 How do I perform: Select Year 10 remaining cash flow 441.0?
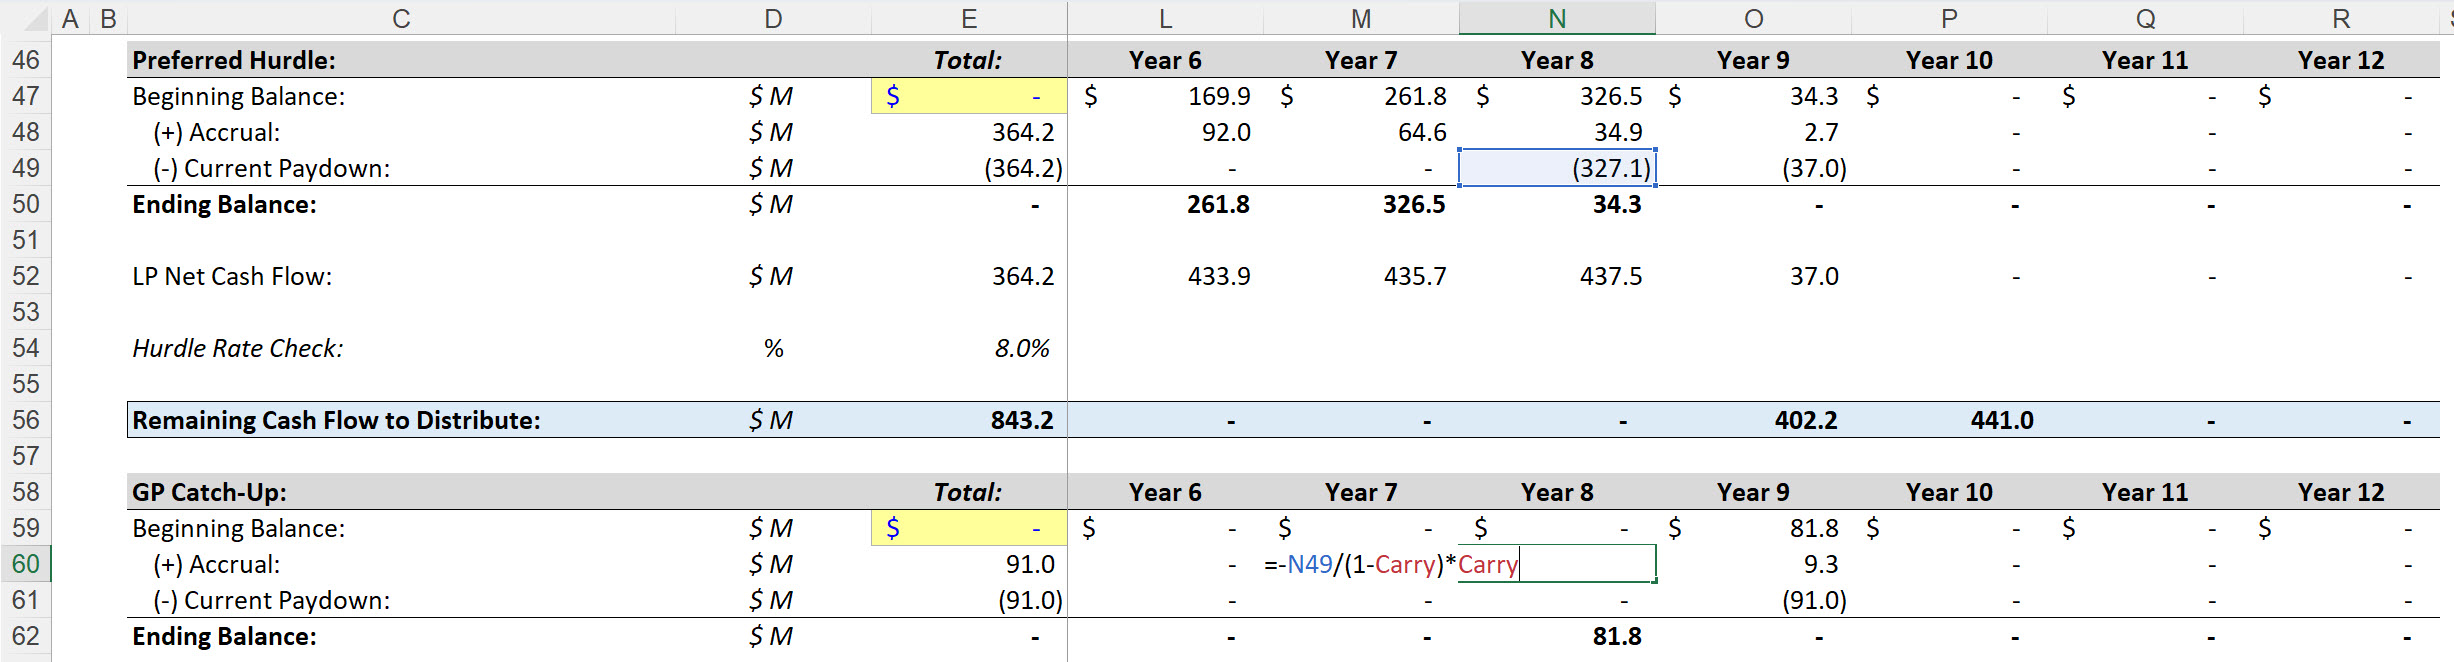coord(2002,420)
